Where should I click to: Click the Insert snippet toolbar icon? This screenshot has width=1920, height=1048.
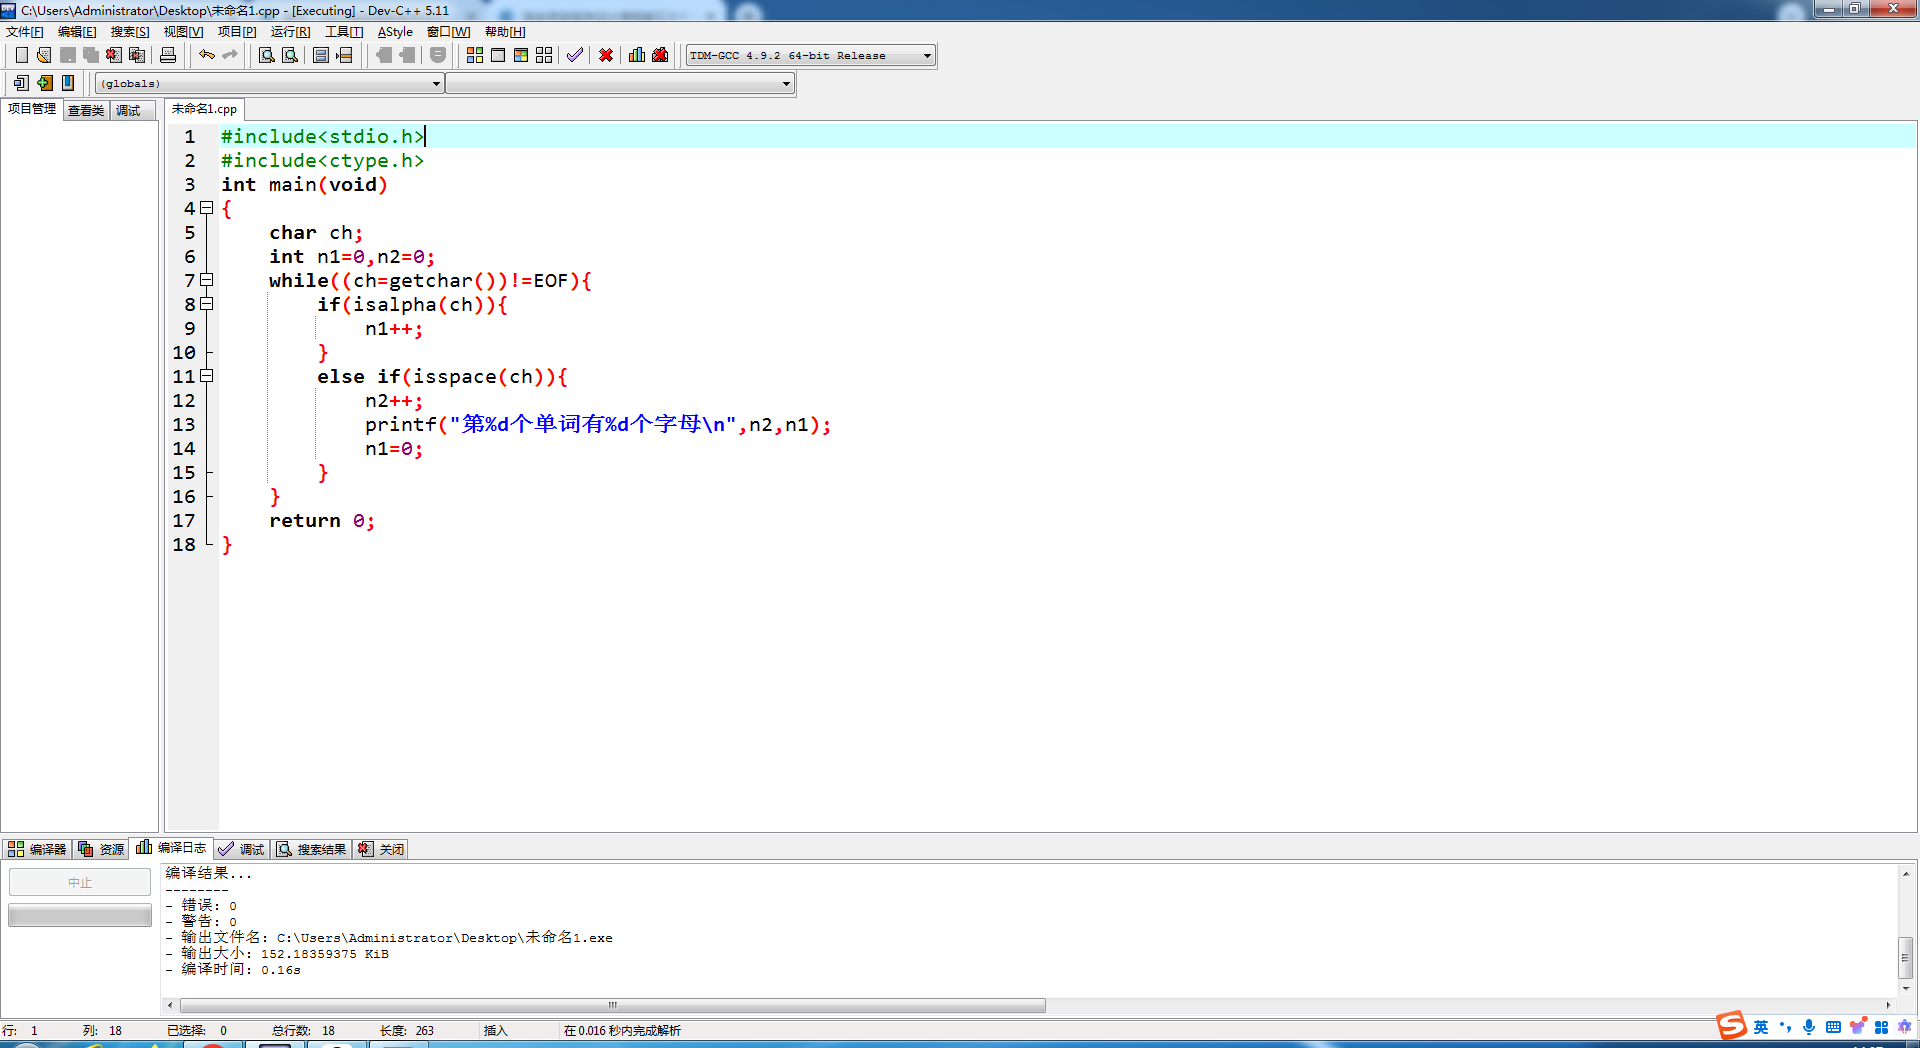click(21, 83)
